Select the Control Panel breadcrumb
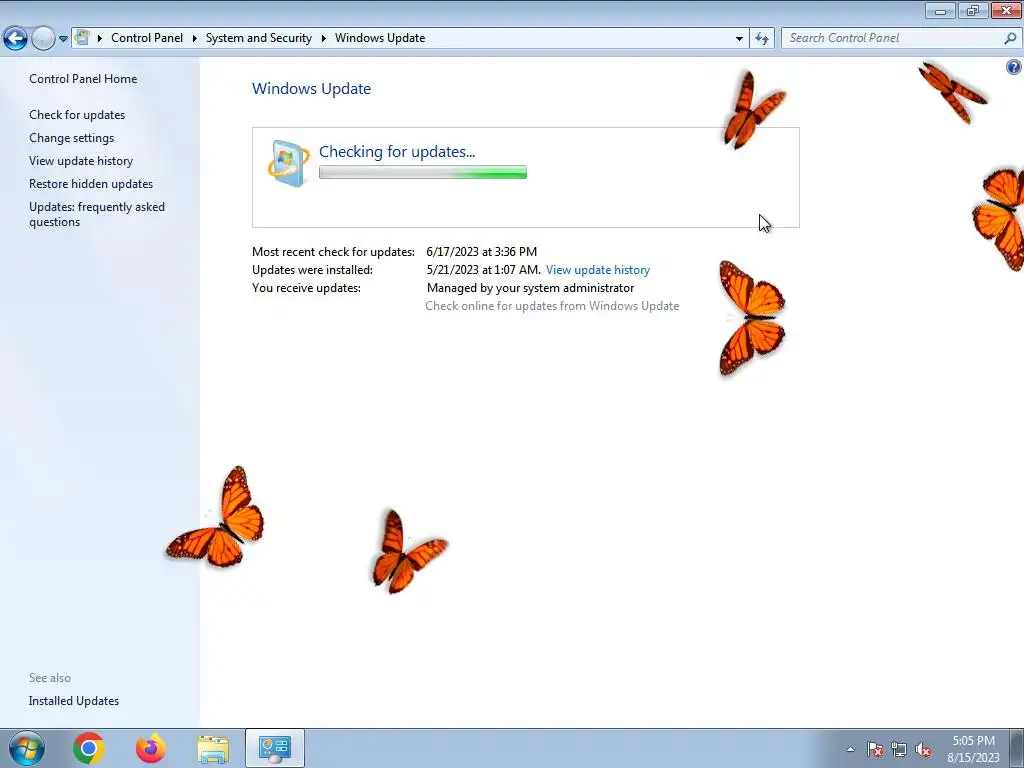This screenshot has height=768, width=1024. pyautogui.click(x=147, y=38)
